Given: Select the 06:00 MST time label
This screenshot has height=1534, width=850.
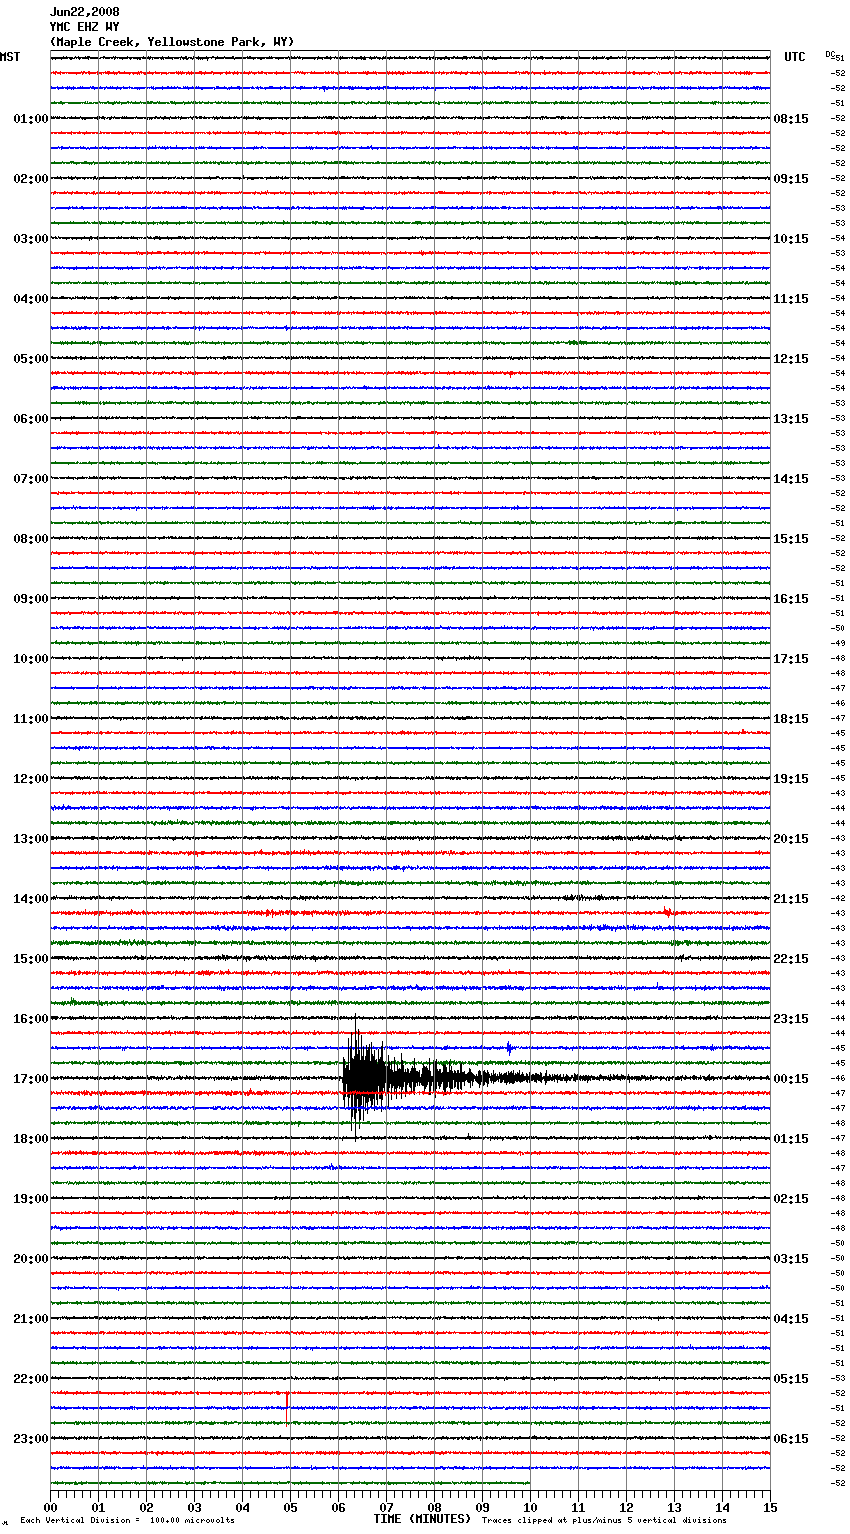Looking at the screenshot, I should click(31, 419).
